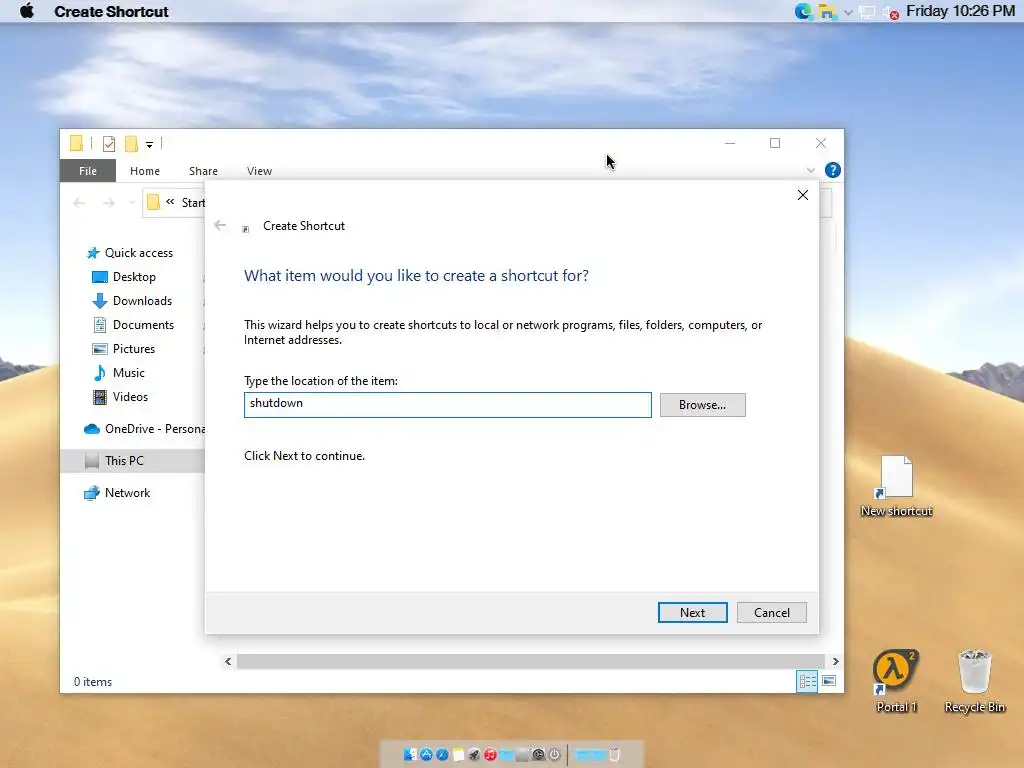Expand hidden tray icons chevron in top bar
The height and width of the screenshot is (768, 1024).
tap(848, 12)
